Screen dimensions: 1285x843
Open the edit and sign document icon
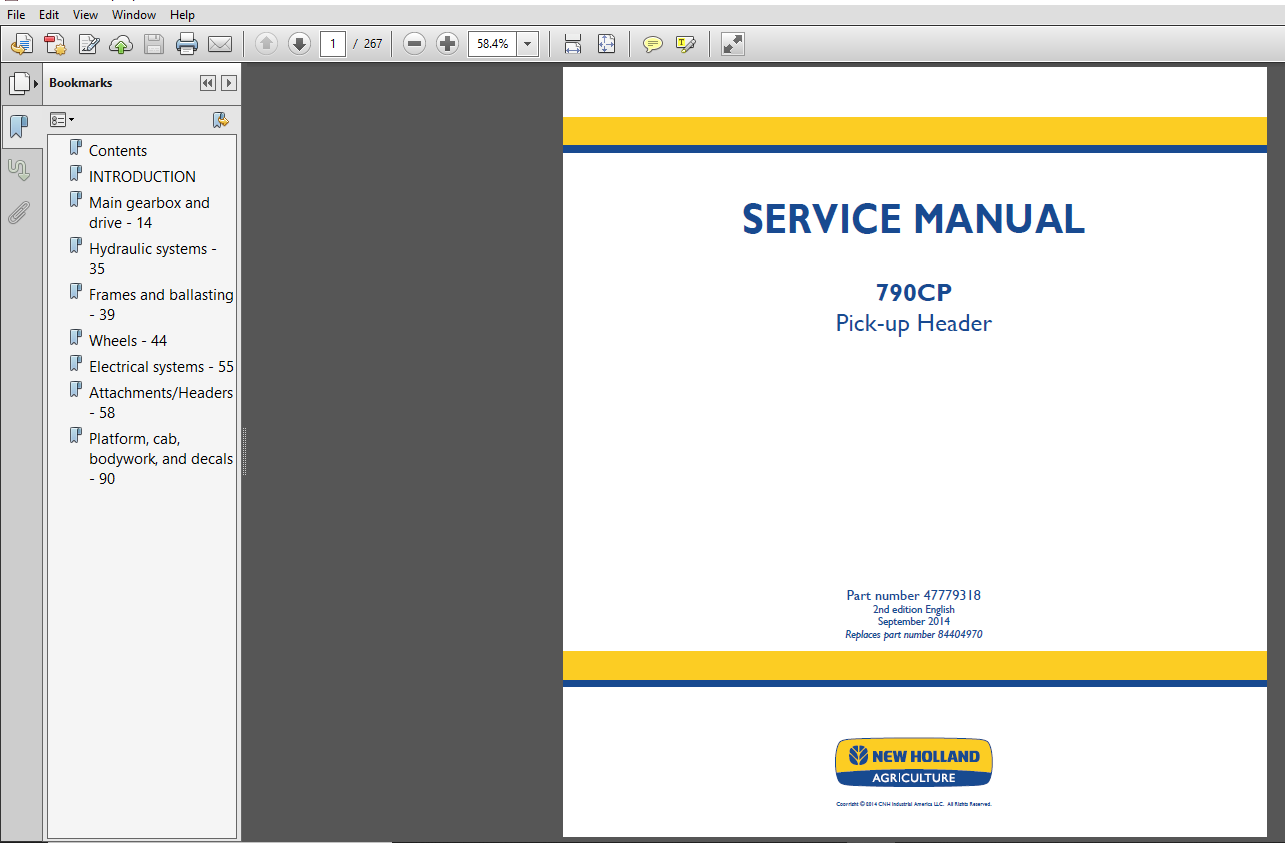(88, 44)
